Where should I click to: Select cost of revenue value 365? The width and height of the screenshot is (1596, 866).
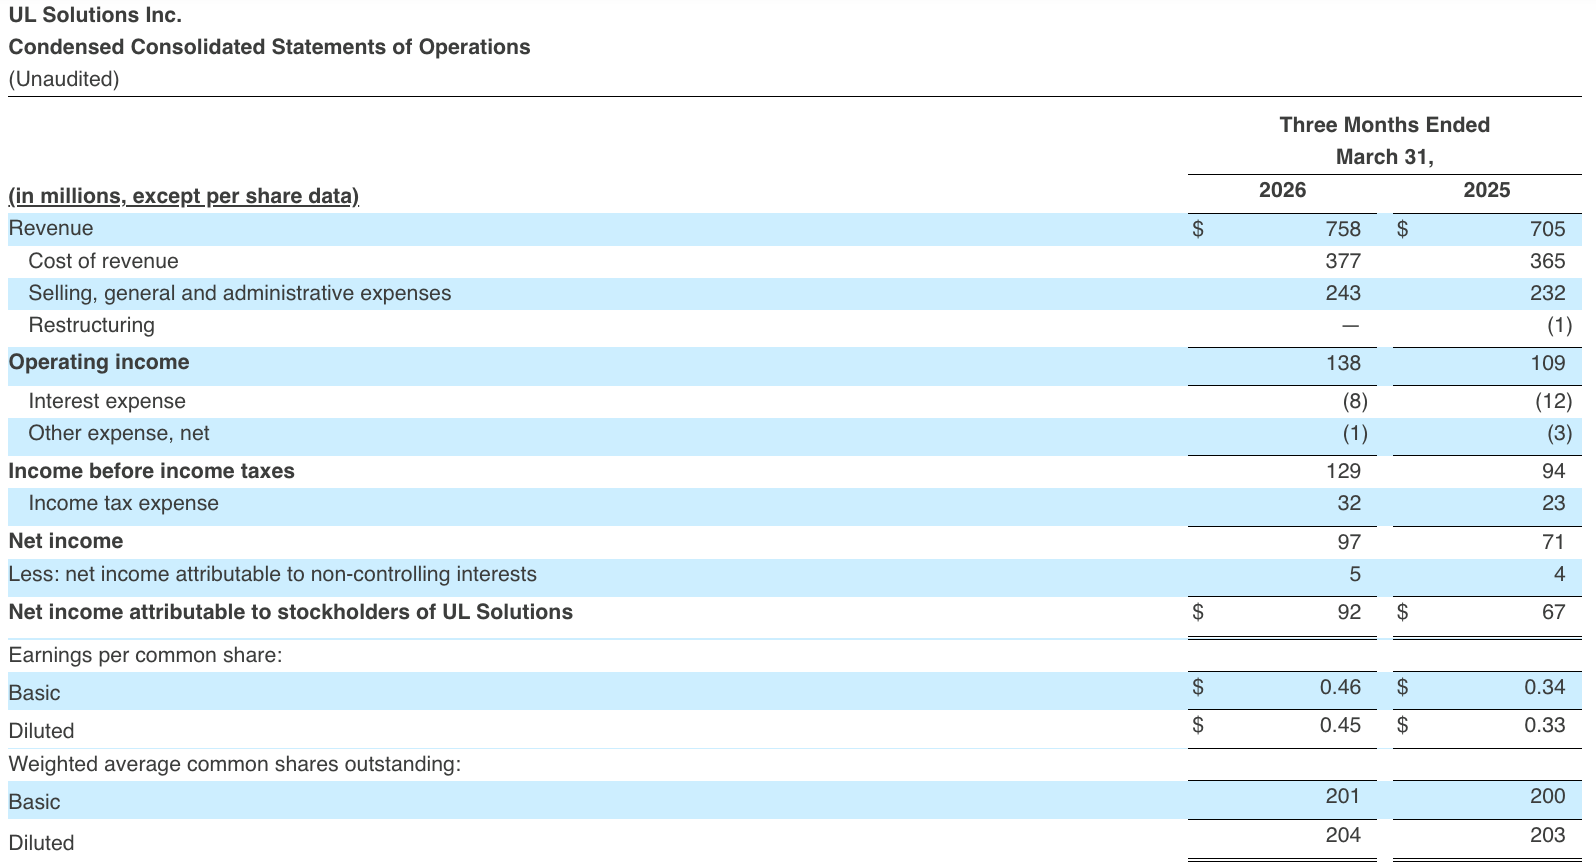tap(1547, 261)
